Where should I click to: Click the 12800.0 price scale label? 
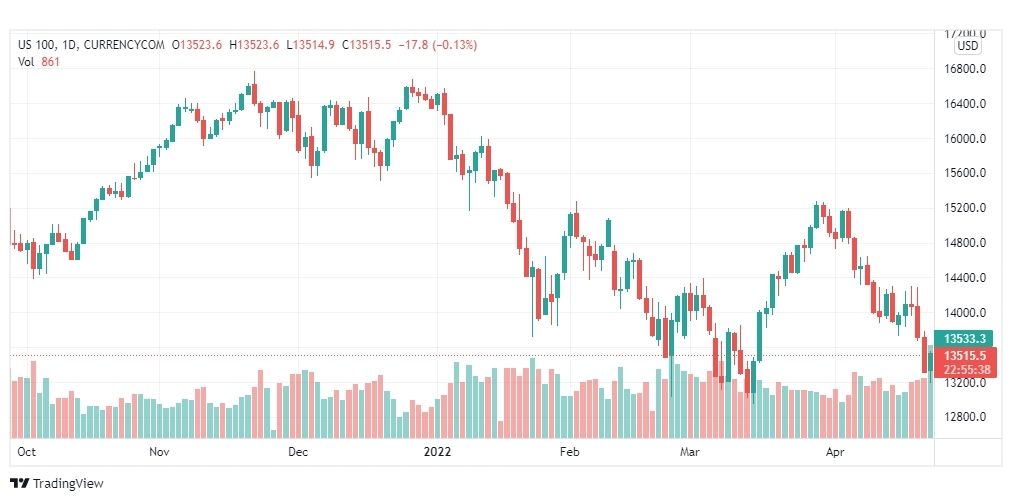[966, 417]
